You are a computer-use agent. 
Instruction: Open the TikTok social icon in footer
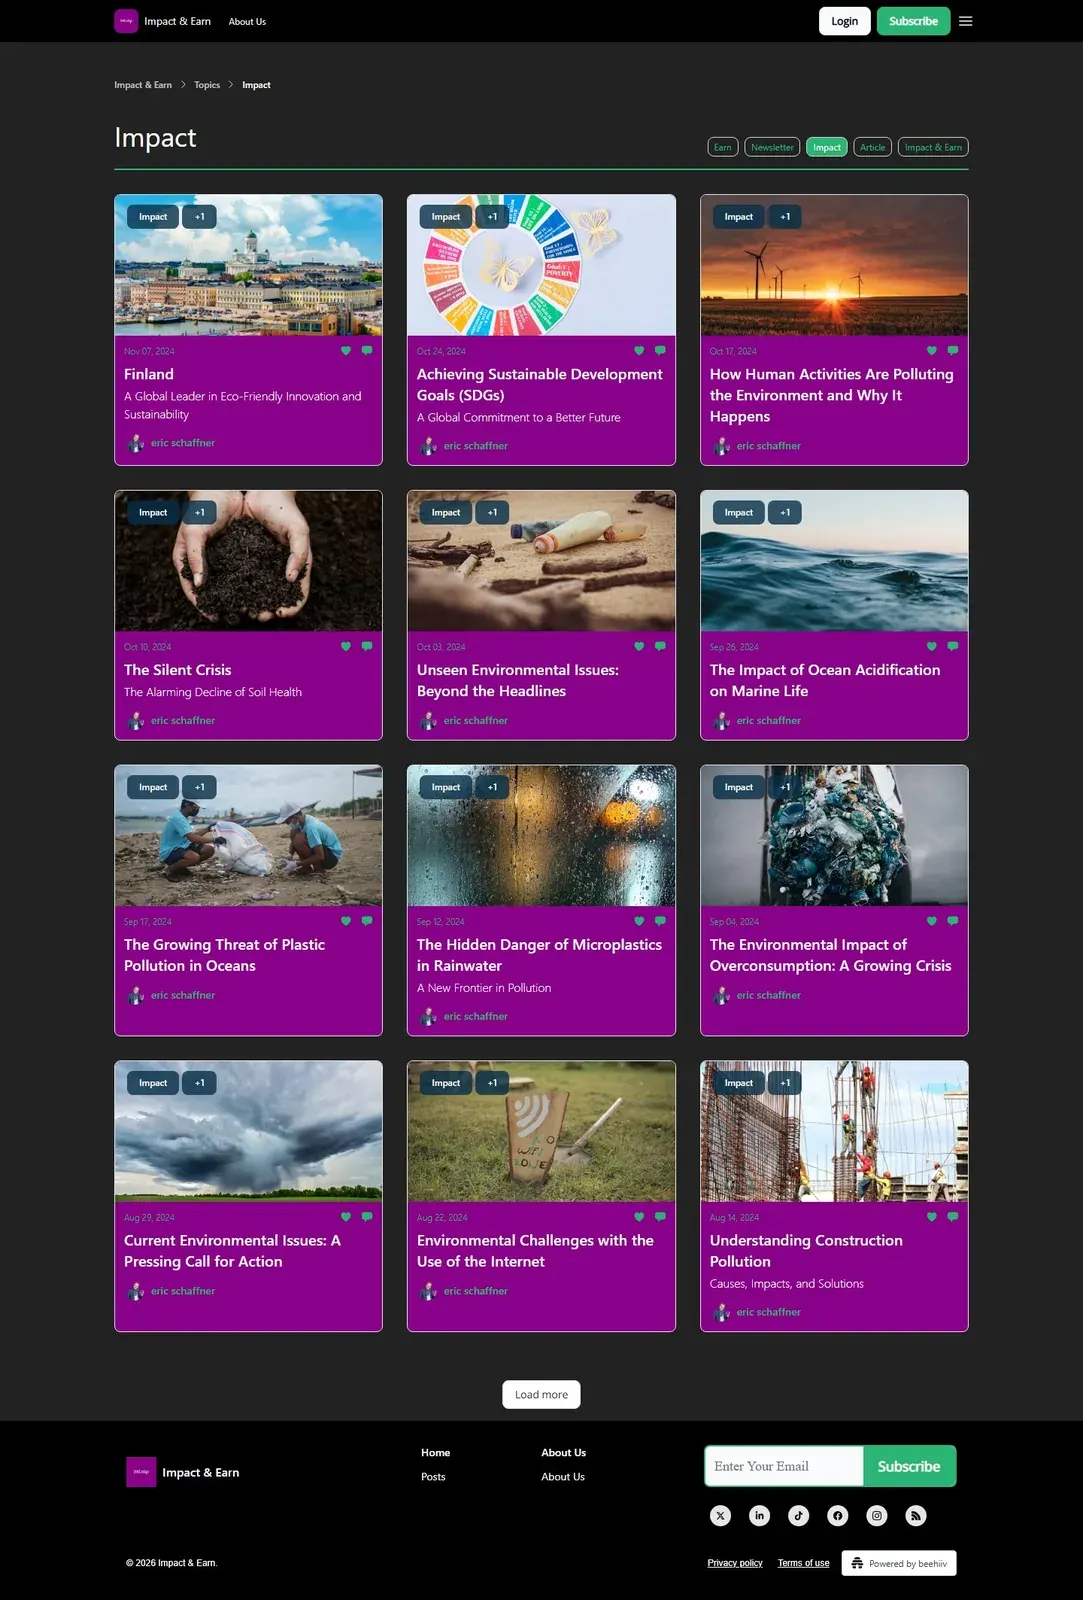(799, 1516)
